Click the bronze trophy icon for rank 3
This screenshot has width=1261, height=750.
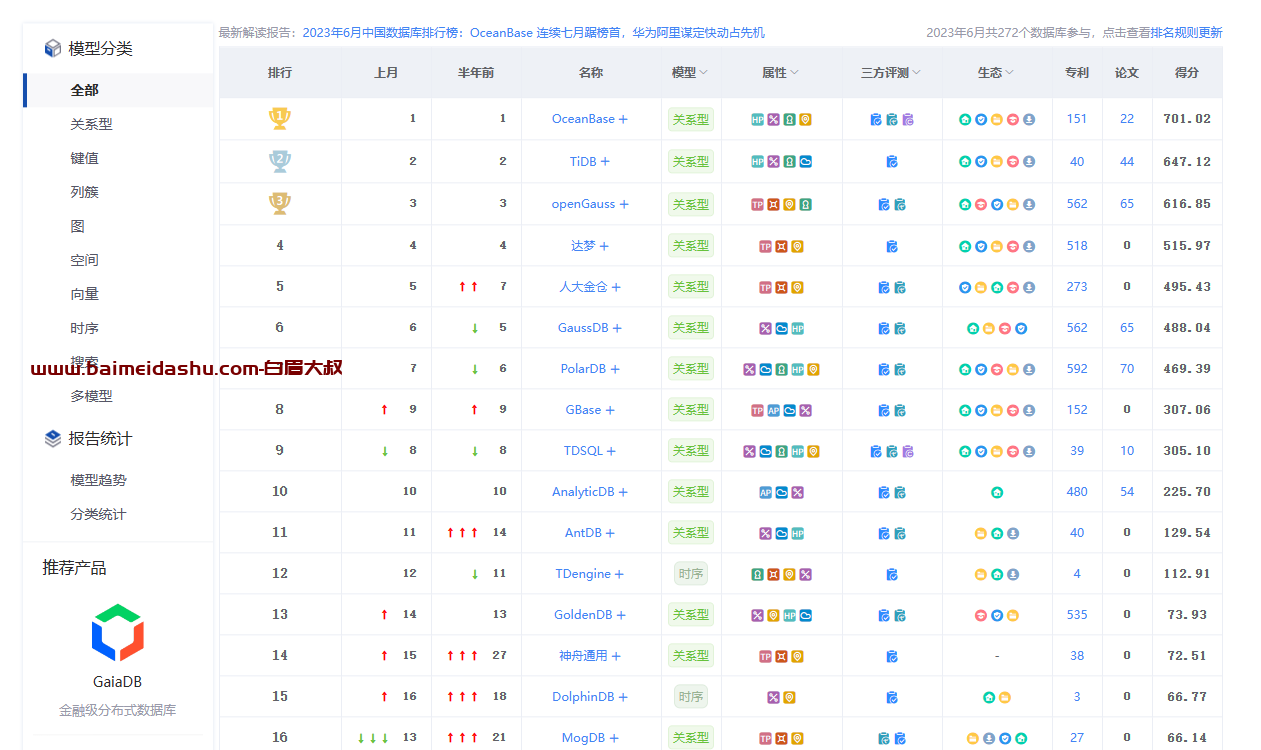[x=280, y=204]
